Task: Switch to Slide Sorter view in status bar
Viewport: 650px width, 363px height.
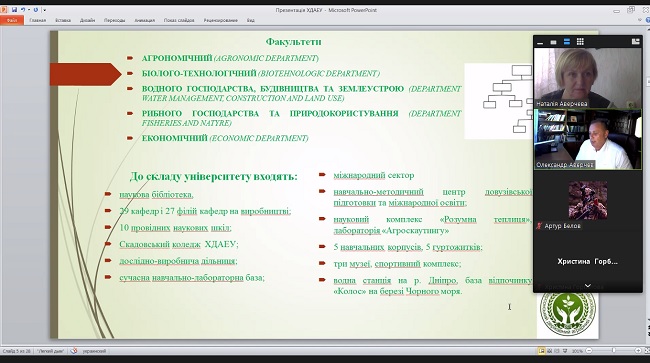Action: click(550, 351)
